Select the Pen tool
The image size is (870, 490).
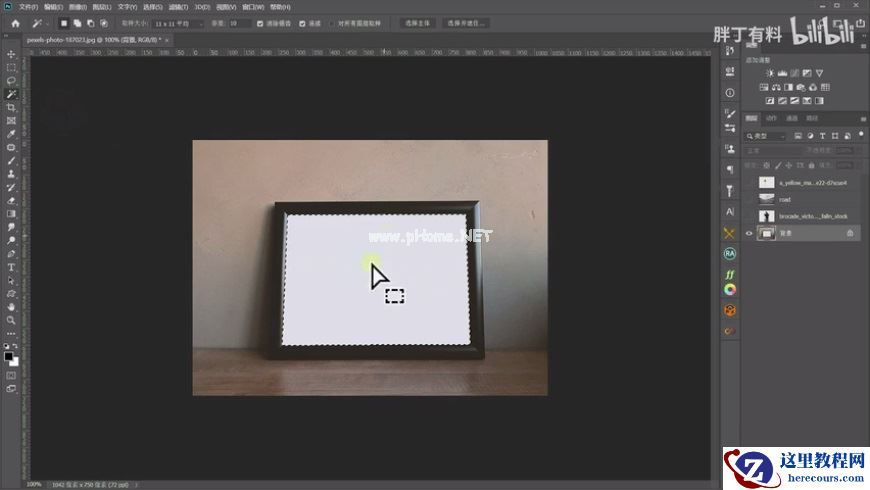(x=11, y=254)
